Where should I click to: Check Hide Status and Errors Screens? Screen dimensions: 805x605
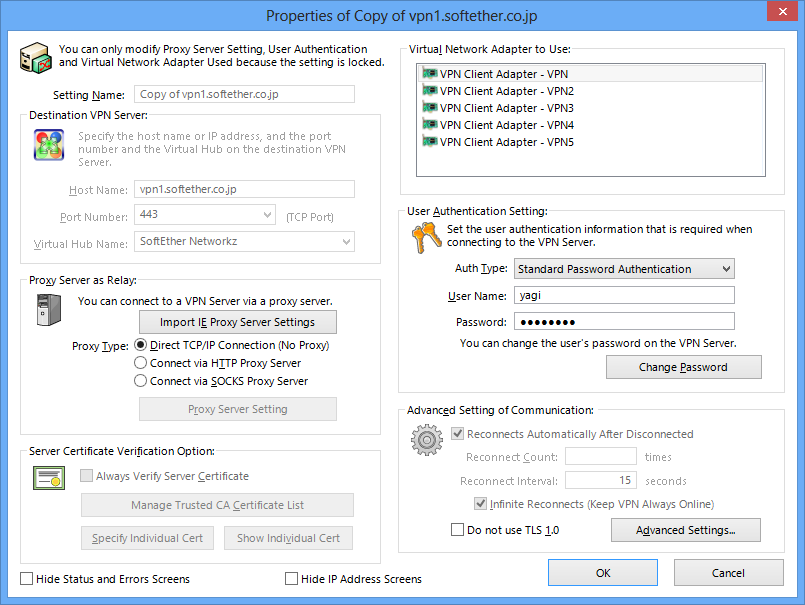point(27,579)
